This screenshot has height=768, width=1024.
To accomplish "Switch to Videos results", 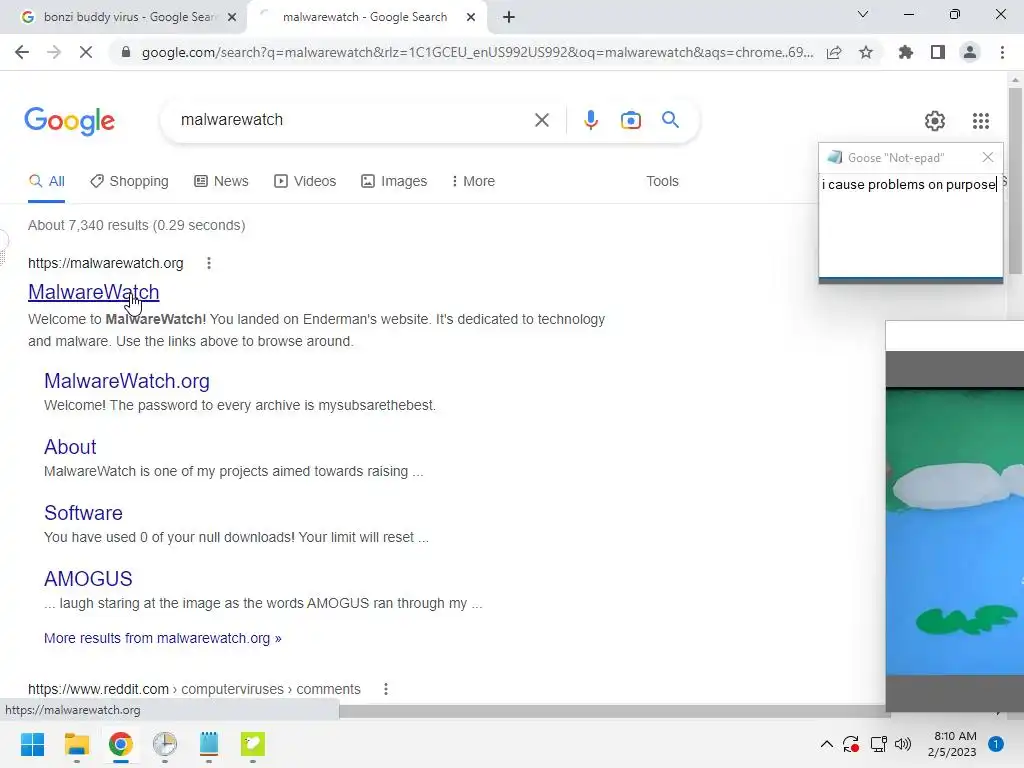I will coord(305,182).
